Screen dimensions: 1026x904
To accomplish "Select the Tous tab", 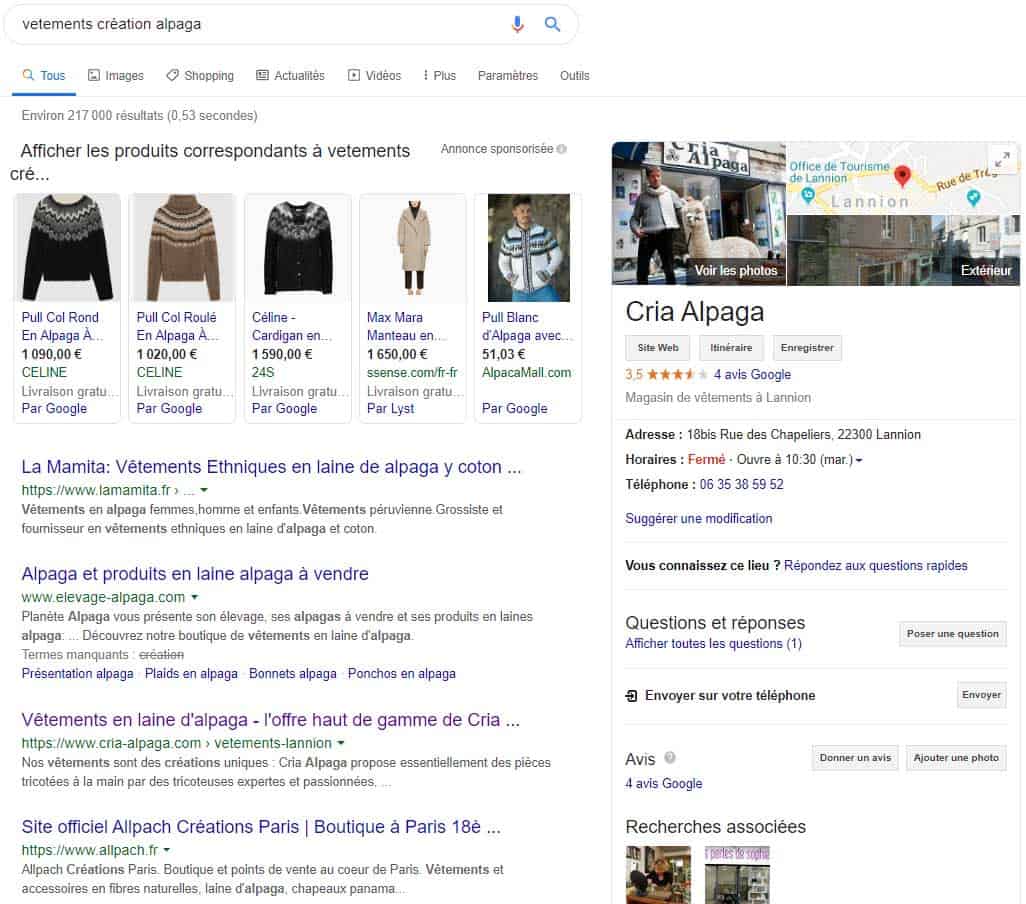I will point(44,76).
